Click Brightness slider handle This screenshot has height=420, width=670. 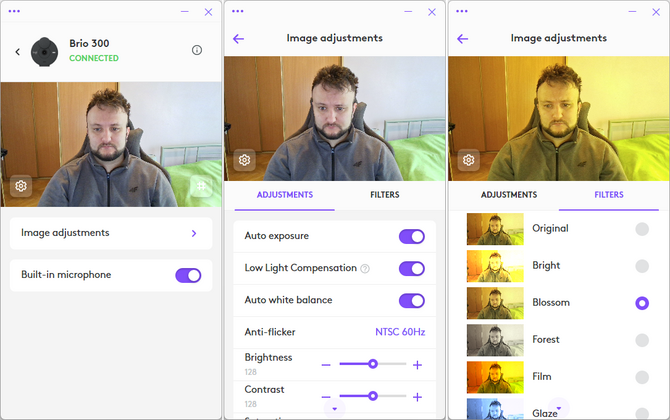click(373, 364)
